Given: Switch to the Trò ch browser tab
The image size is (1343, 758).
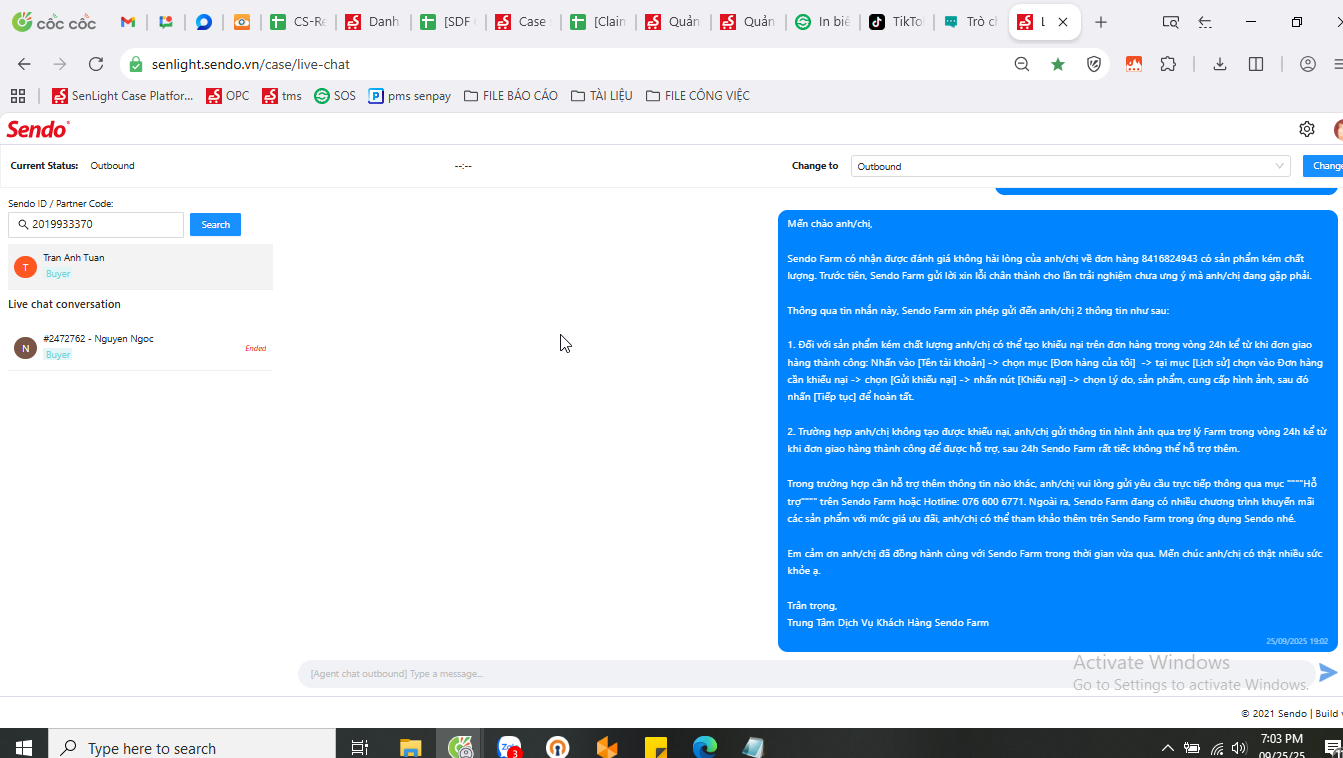Looking at the screenshot, I should tap(972, 22).
